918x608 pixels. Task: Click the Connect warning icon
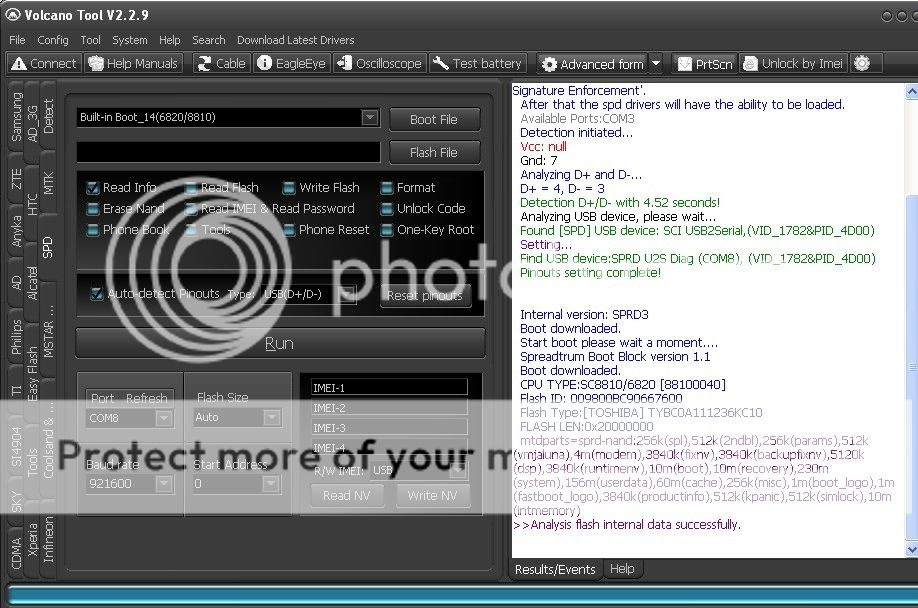[19, 63]
